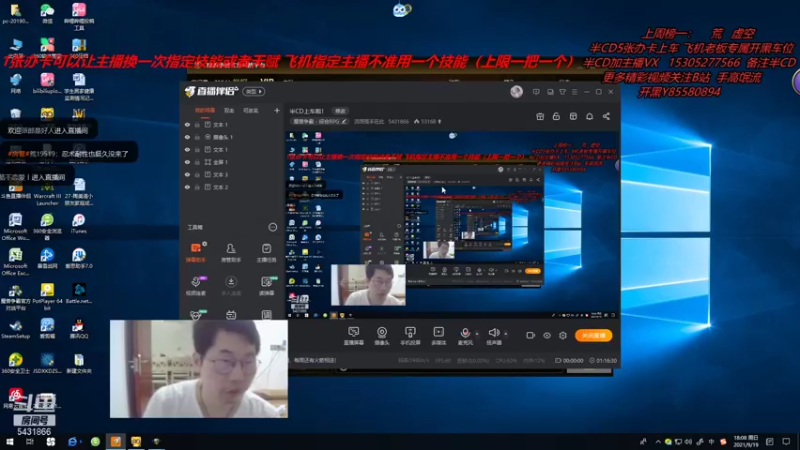
Task: Hide the 文本 2 layer
Action: 187,187
